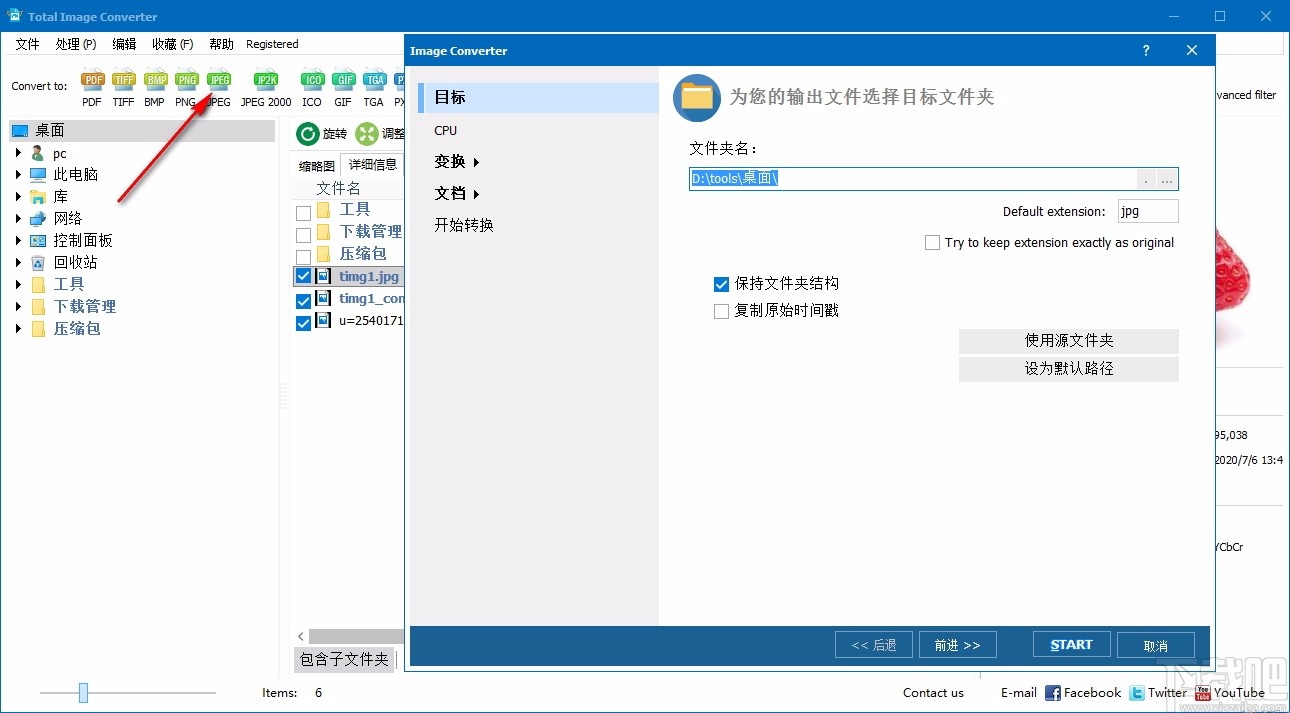Choose GIF as the conversion format

click(343, 87)
